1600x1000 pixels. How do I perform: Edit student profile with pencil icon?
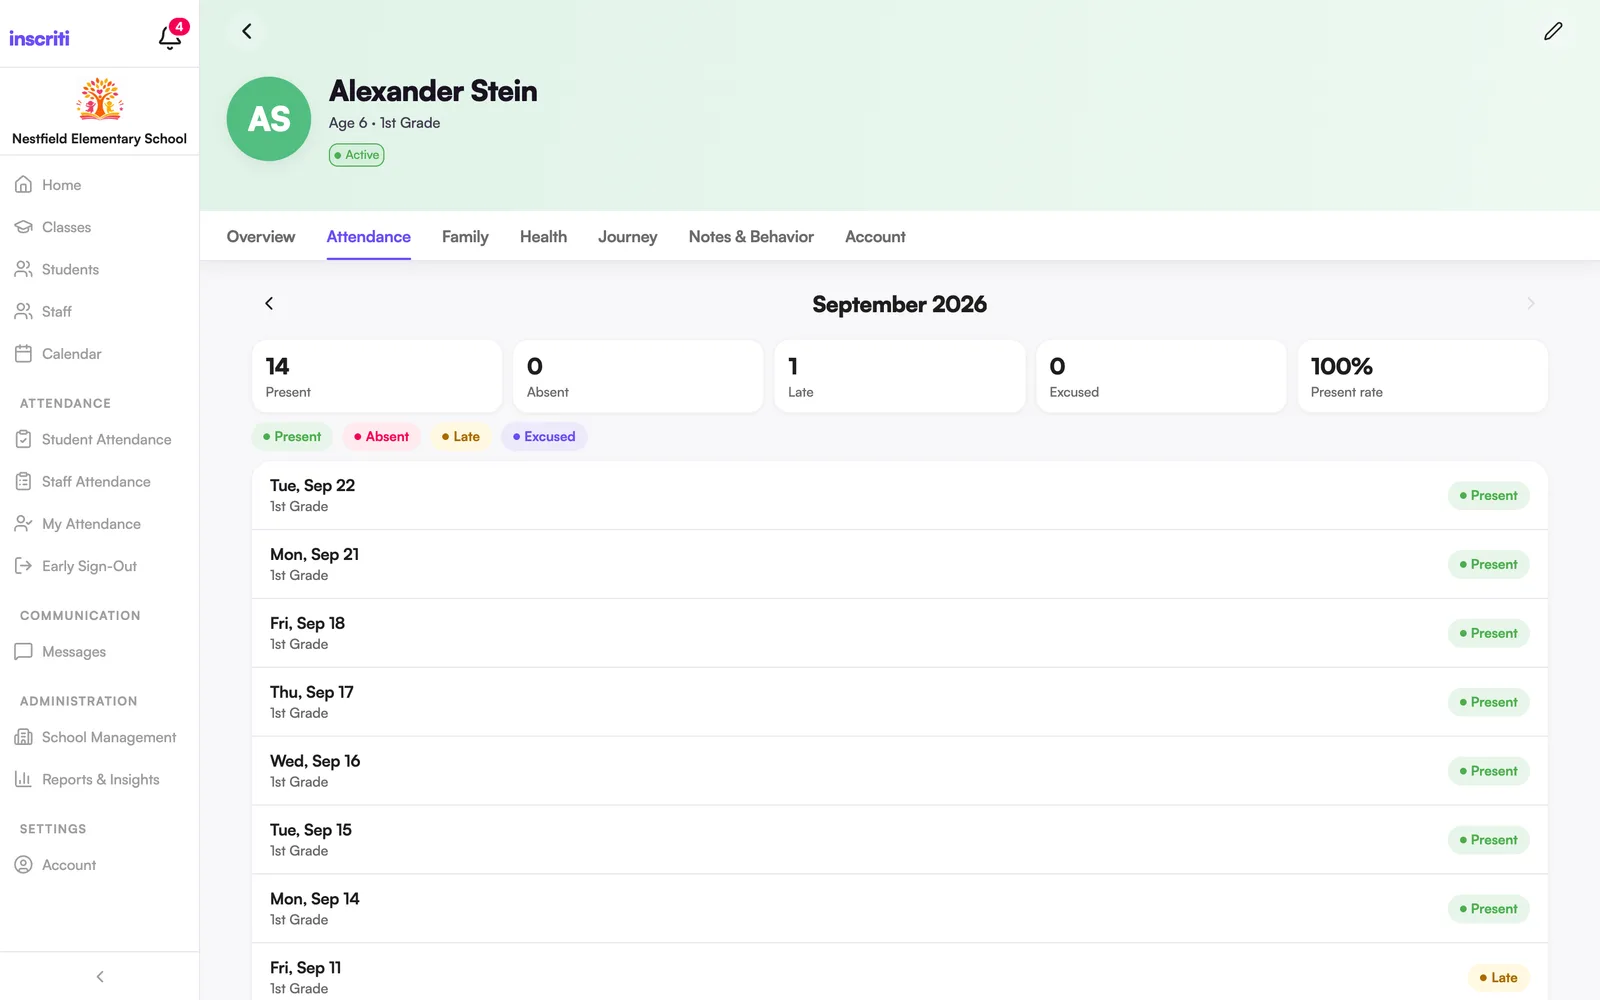[1553, 31]
